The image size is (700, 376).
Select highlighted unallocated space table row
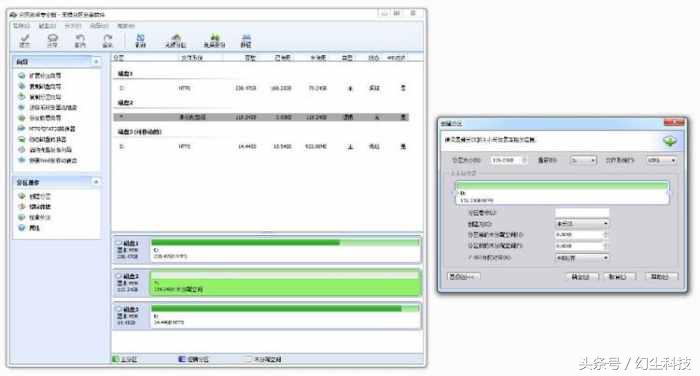point(261,117)
